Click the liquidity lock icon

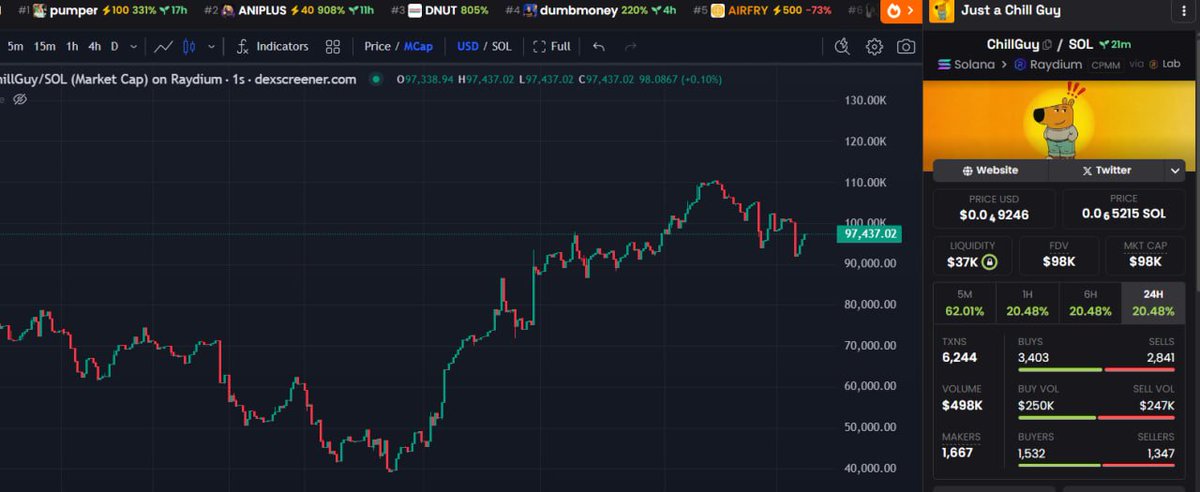pyautogui.click(x=989, y=262)
